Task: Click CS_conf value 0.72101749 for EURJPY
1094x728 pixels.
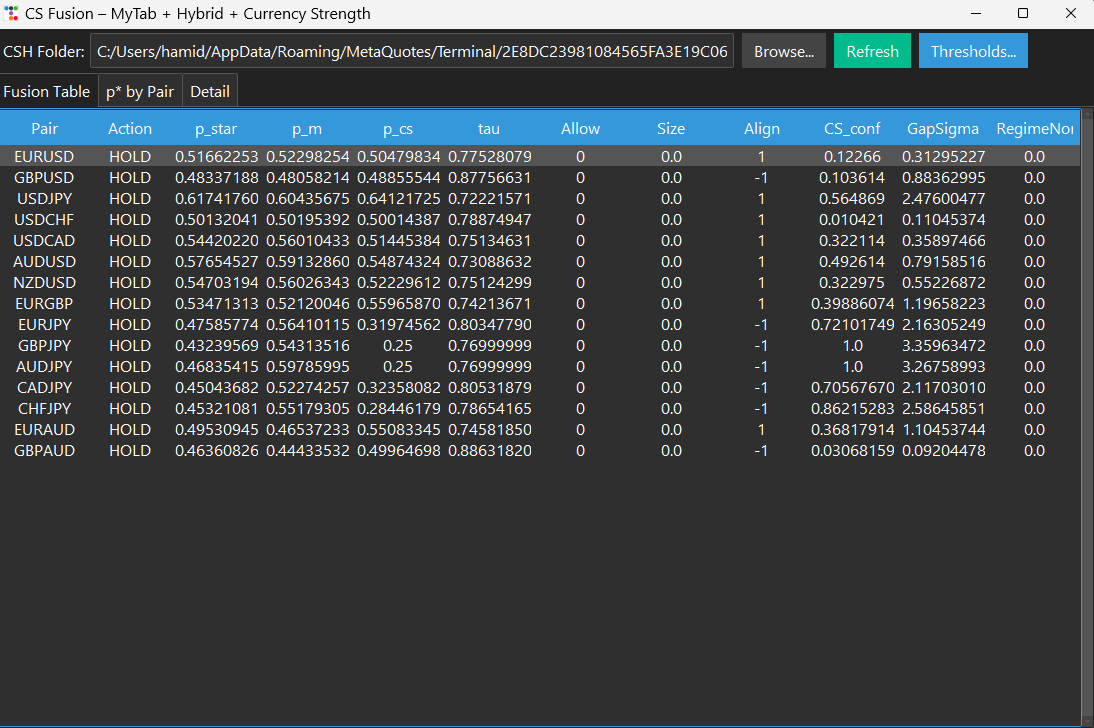Action: coord(852,325)
